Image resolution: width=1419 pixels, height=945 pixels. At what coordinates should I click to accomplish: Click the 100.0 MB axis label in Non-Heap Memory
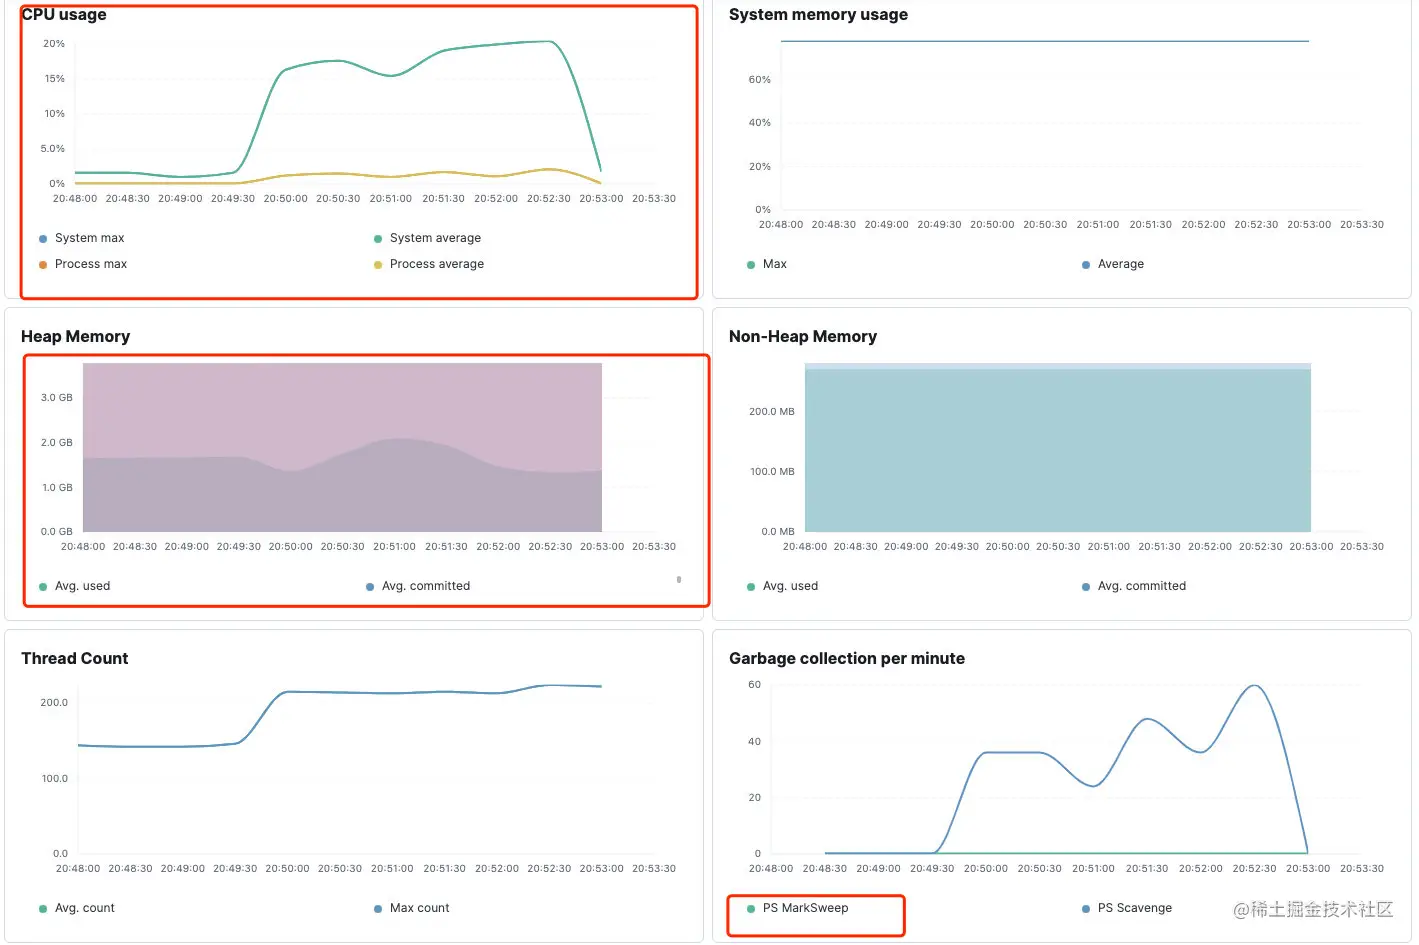pos(773,472)
